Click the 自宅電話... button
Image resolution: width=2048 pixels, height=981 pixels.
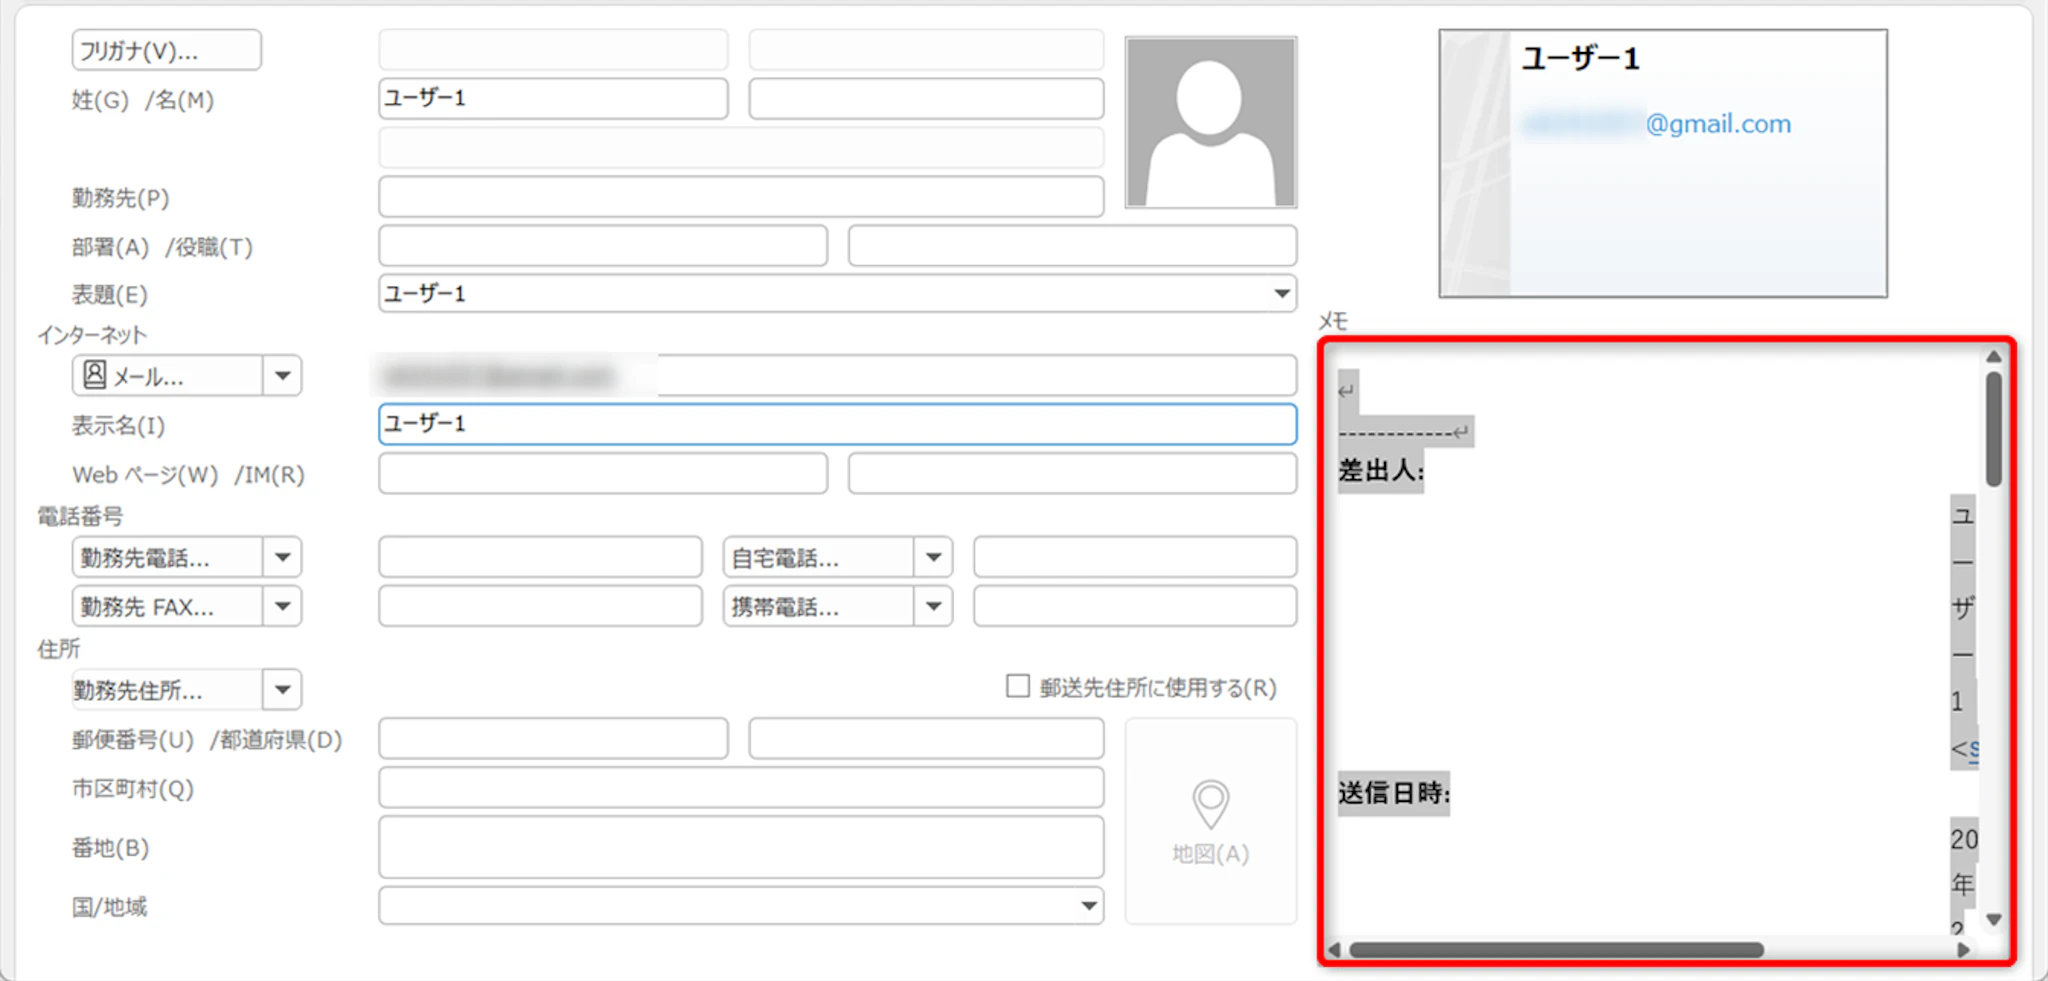coord(818,557)
